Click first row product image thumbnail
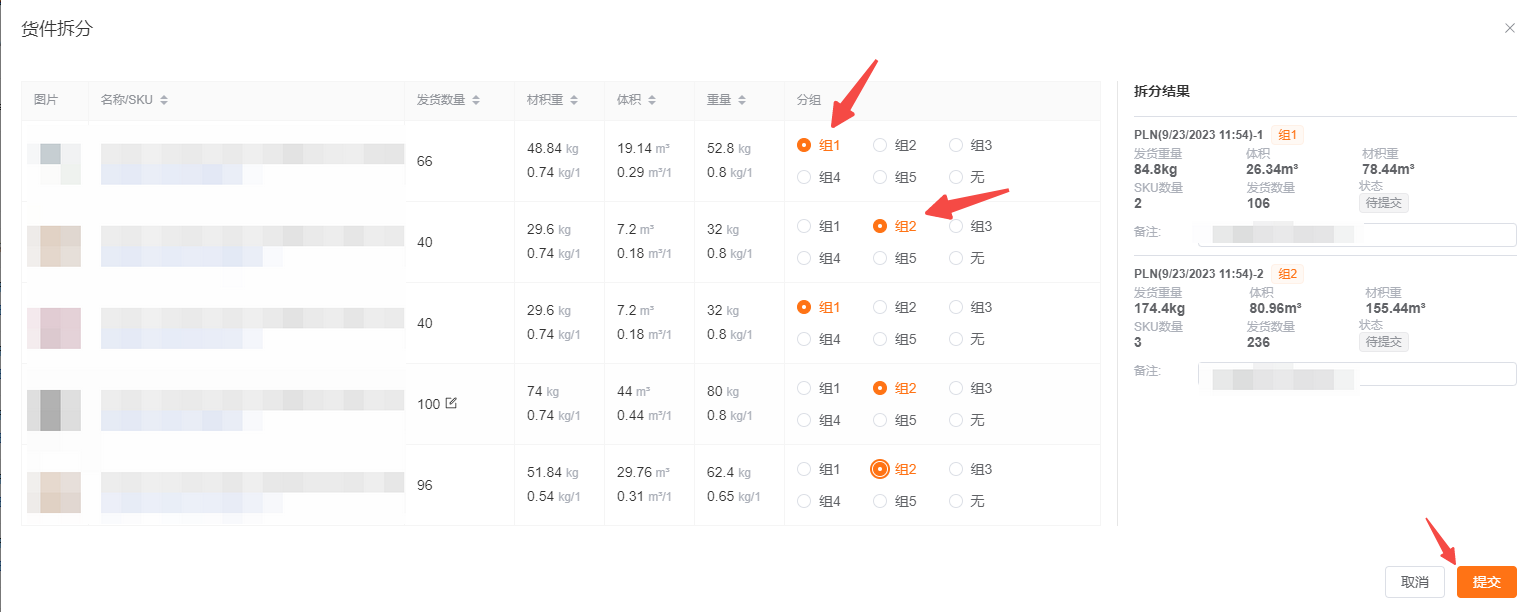The image size is (1518, 612). pyautogui.click(x=54, y=162)
